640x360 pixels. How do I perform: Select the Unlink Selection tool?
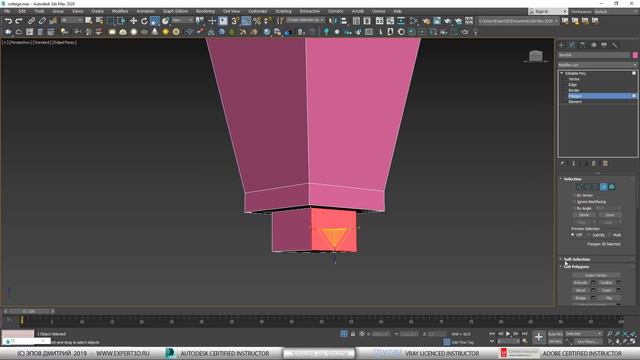(x=42, y=20)
